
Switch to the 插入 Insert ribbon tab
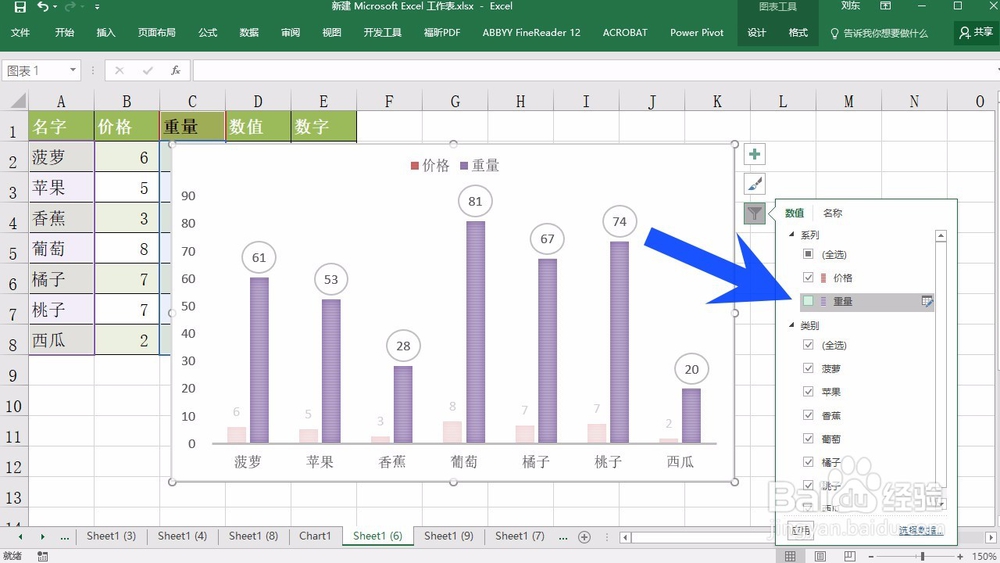click(106, 33)
